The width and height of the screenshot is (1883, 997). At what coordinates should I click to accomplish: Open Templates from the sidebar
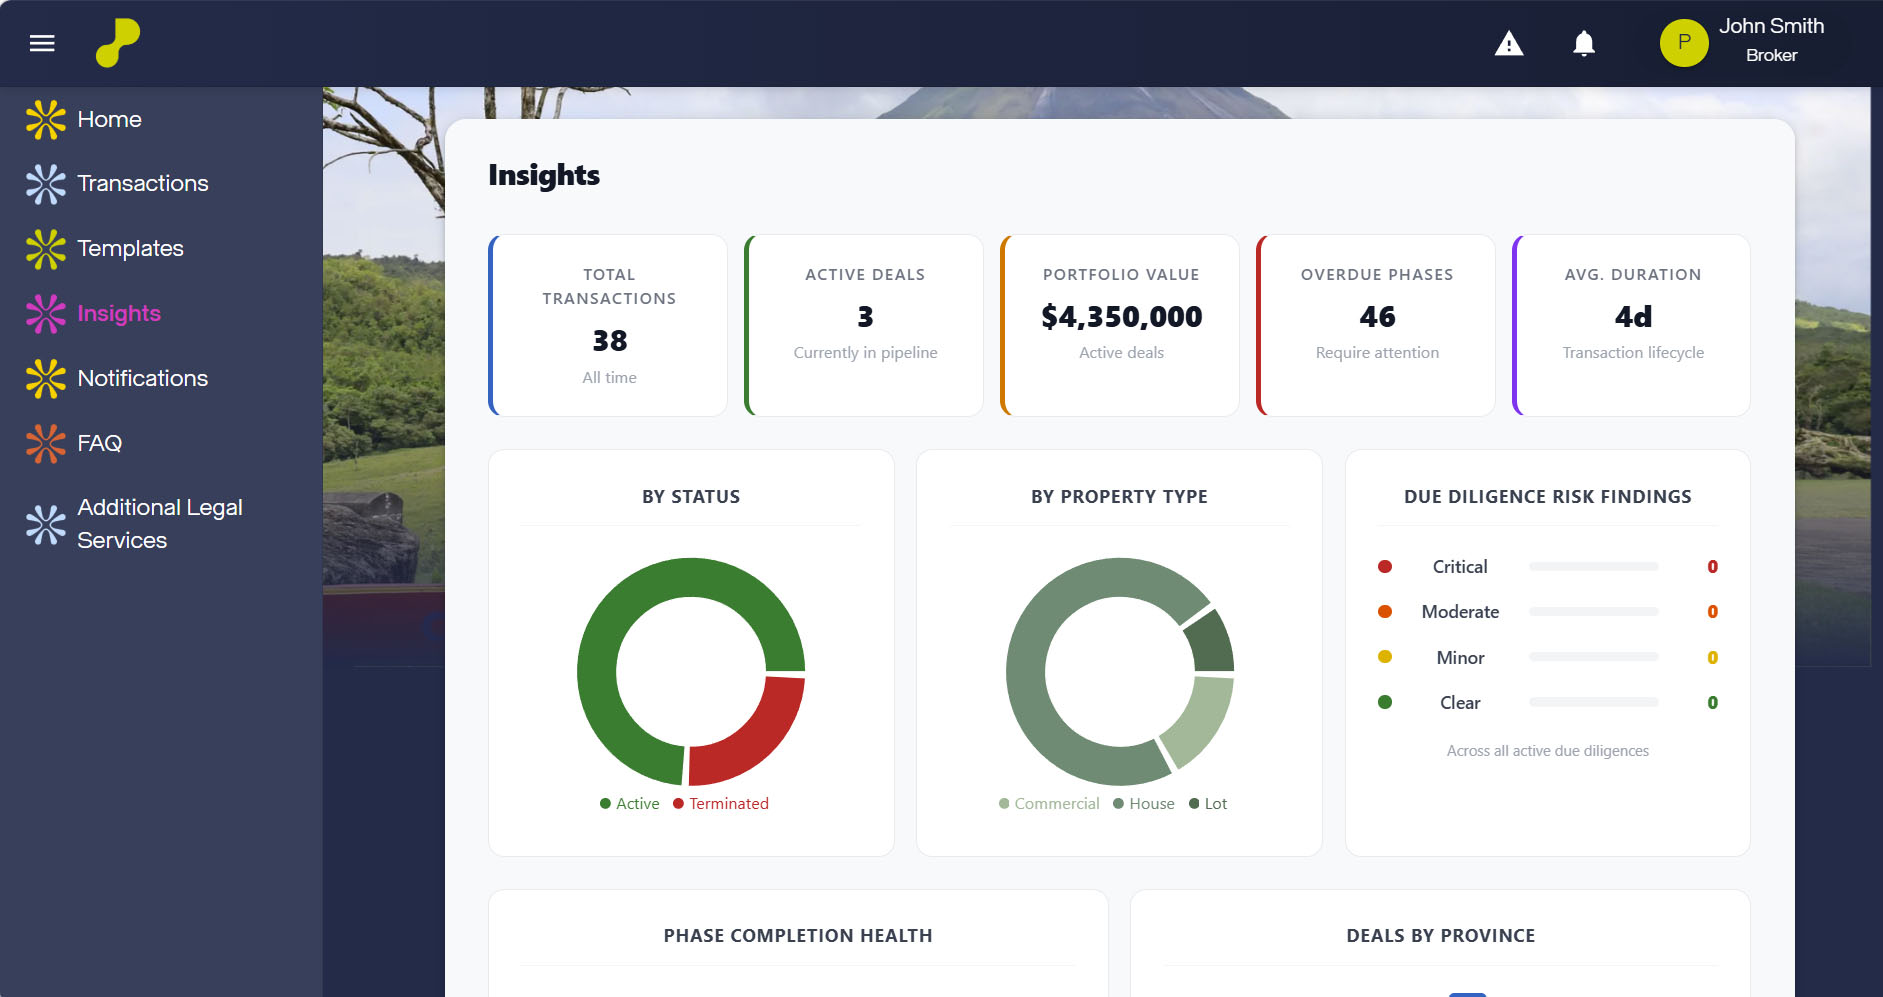[130, 249]
